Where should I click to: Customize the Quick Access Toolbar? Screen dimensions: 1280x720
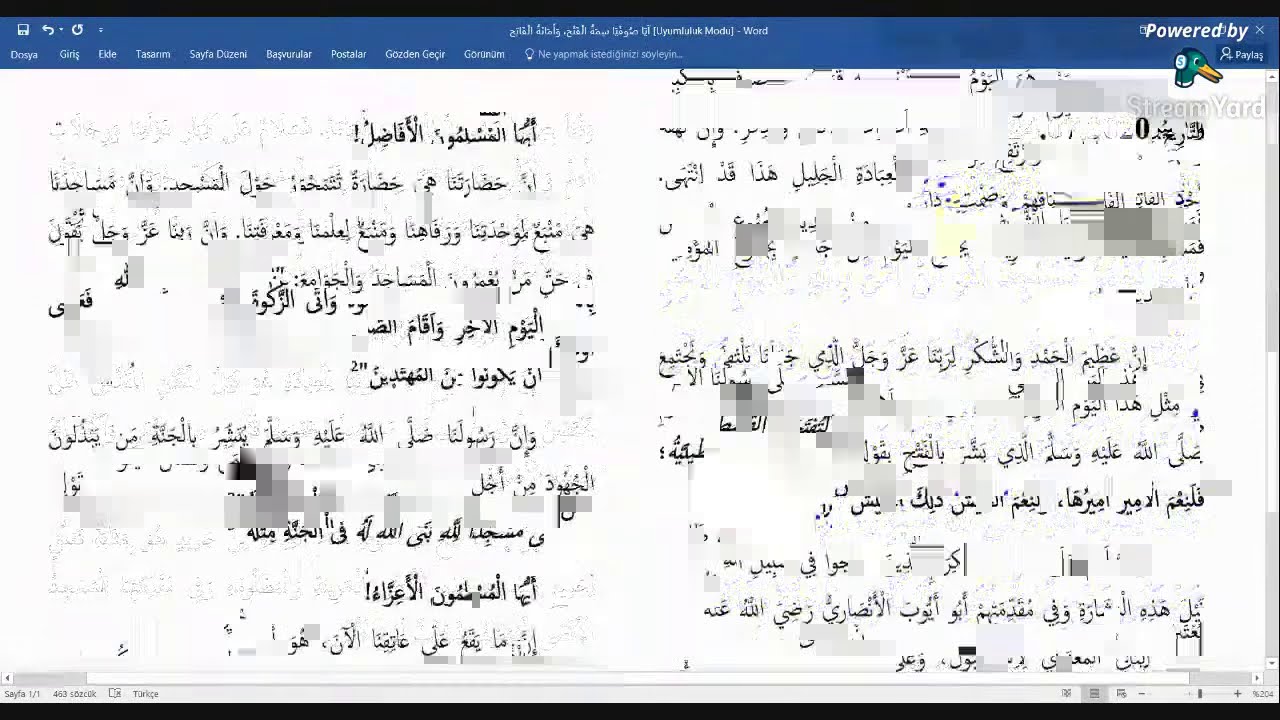100,31
